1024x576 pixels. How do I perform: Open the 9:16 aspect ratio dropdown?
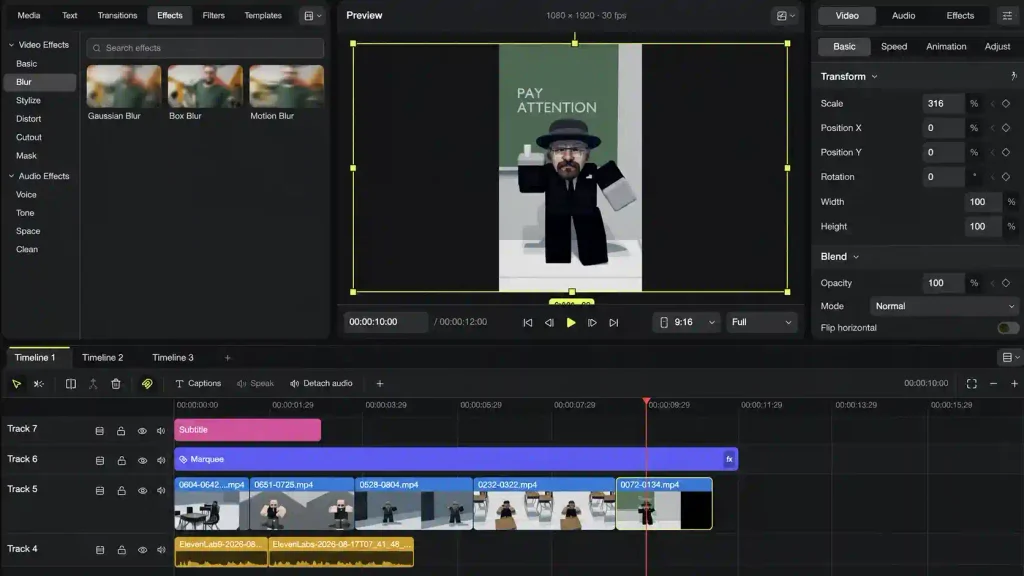[687, 323]
